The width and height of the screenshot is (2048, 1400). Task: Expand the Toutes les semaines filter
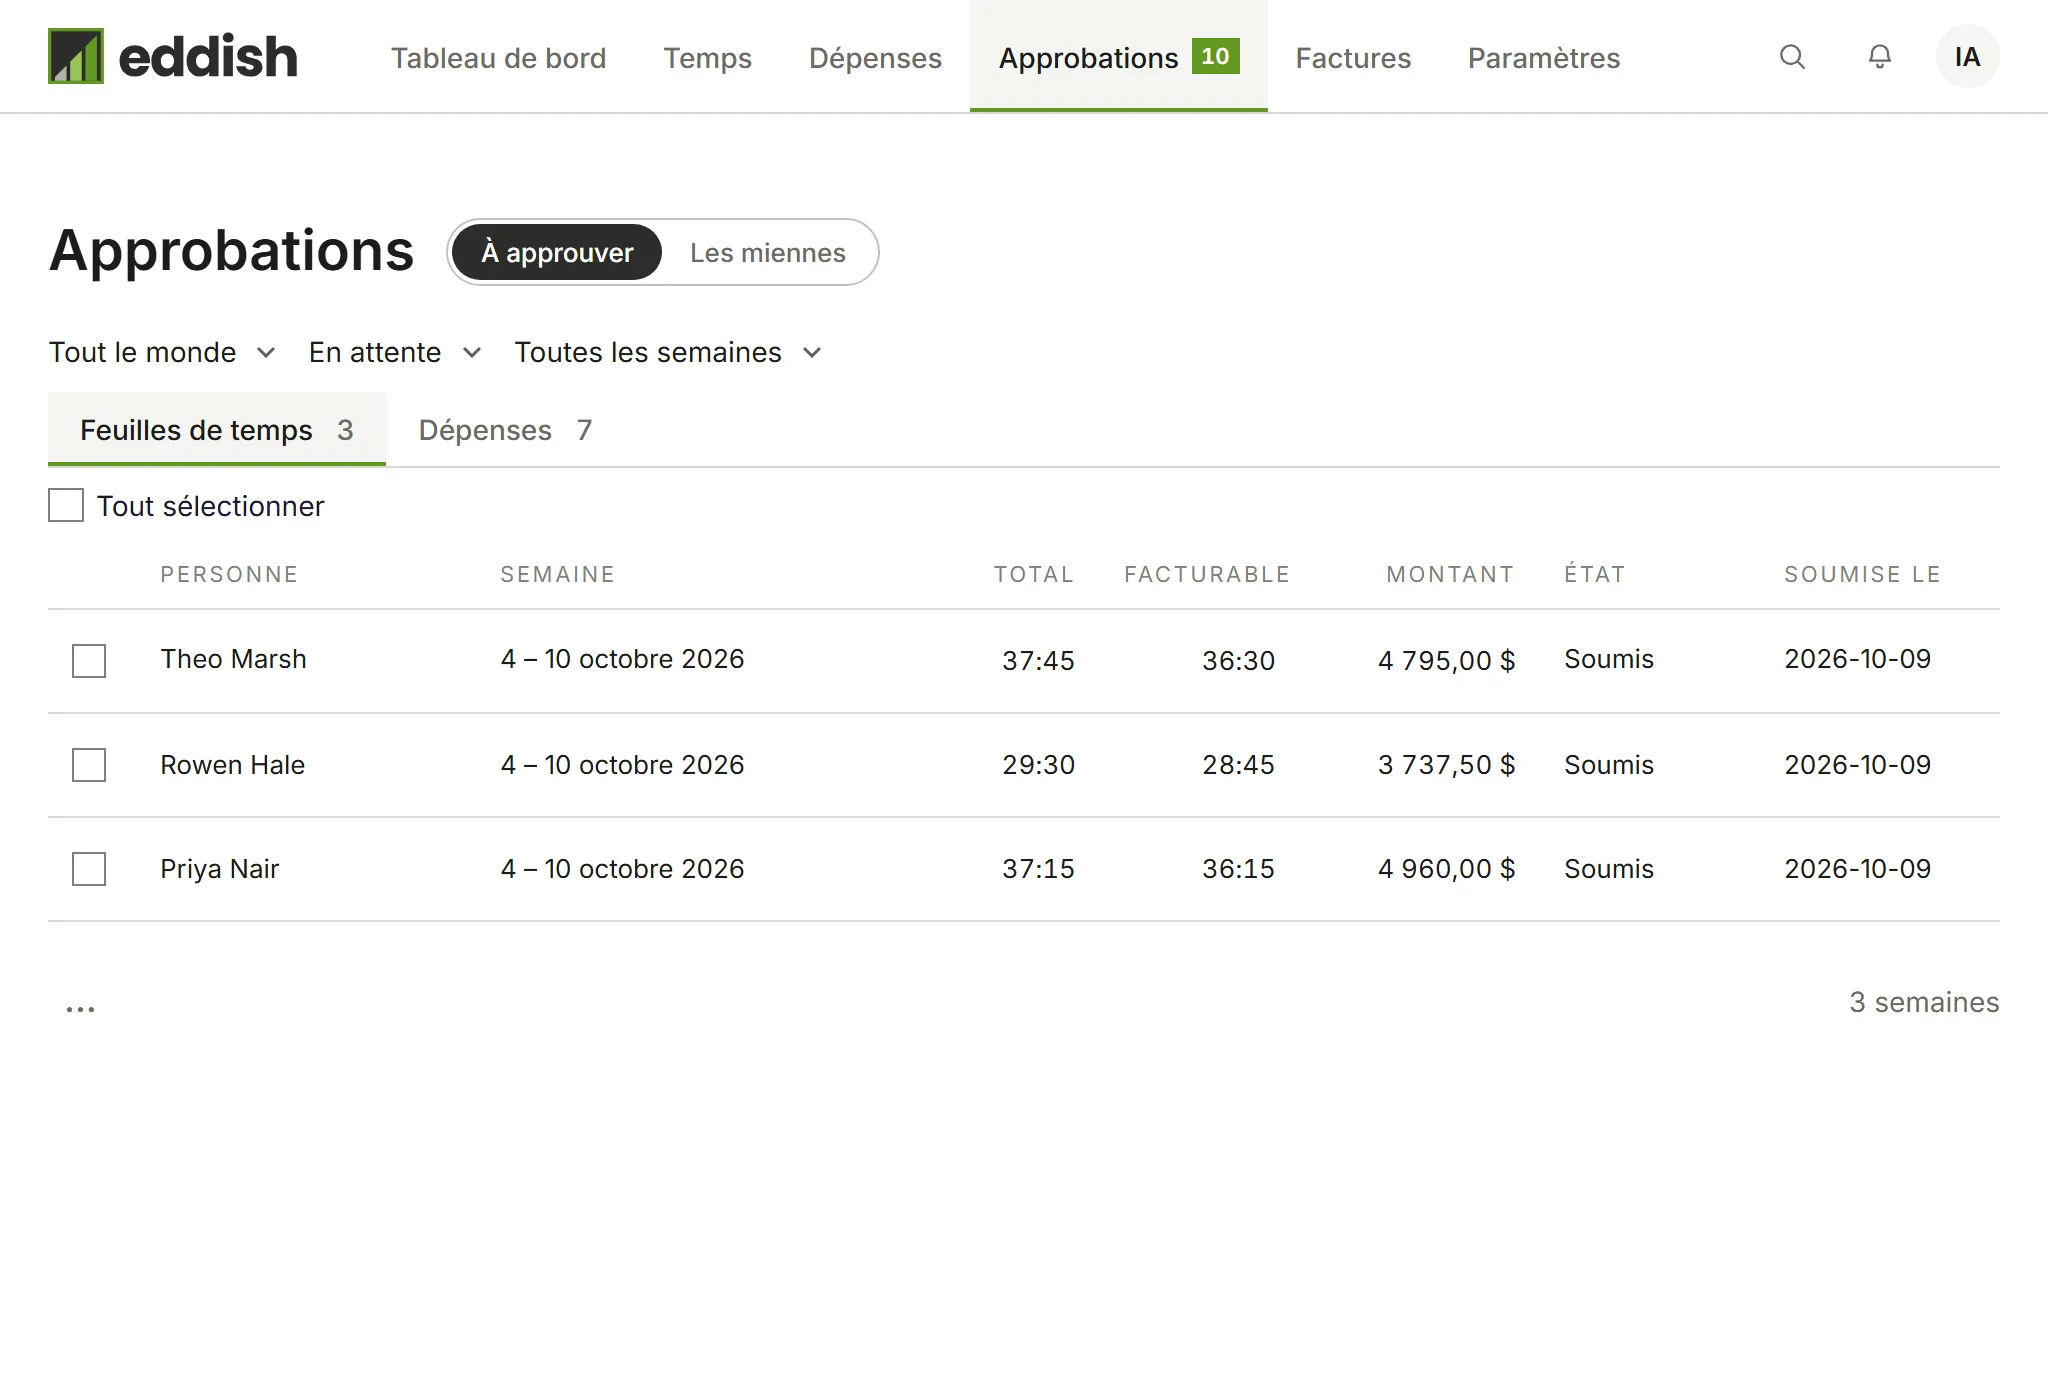pyautogui.click(x=668, y=352)
